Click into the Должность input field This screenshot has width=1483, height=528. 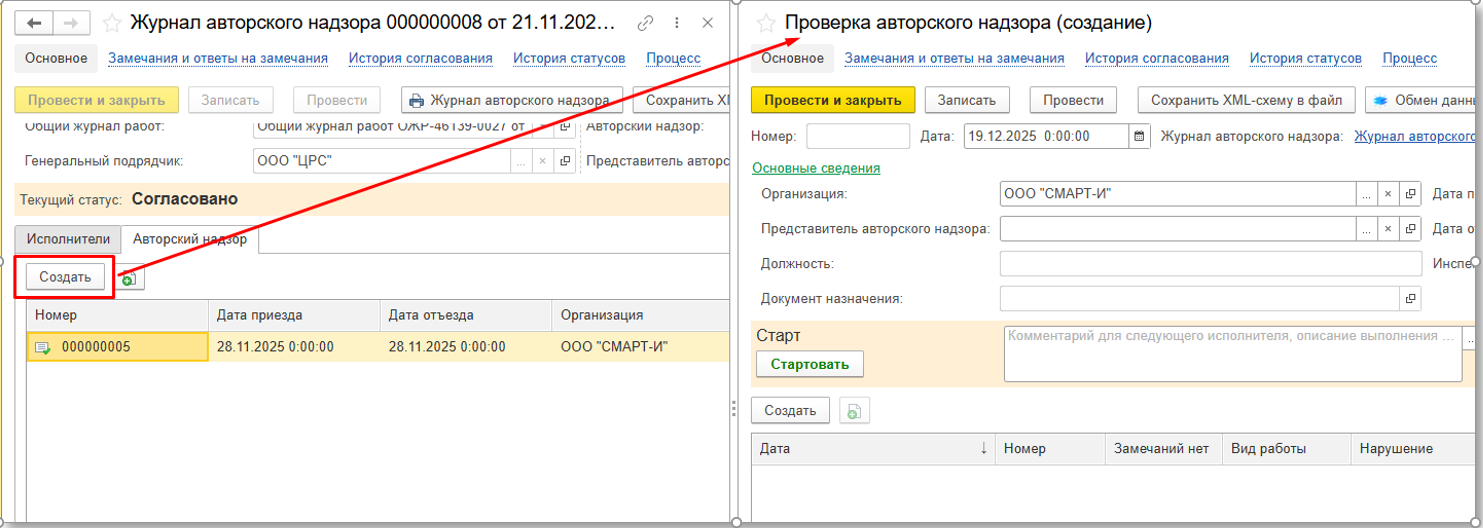coord(1210,263)
